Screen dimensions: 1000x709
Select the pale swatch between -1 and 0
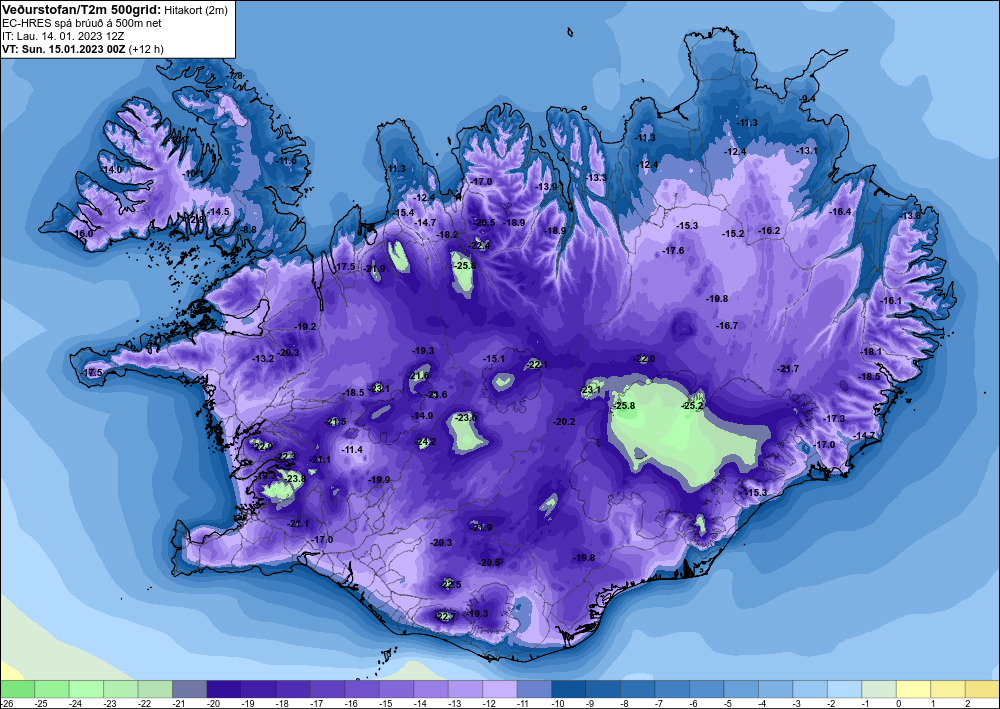pos(878,689)
